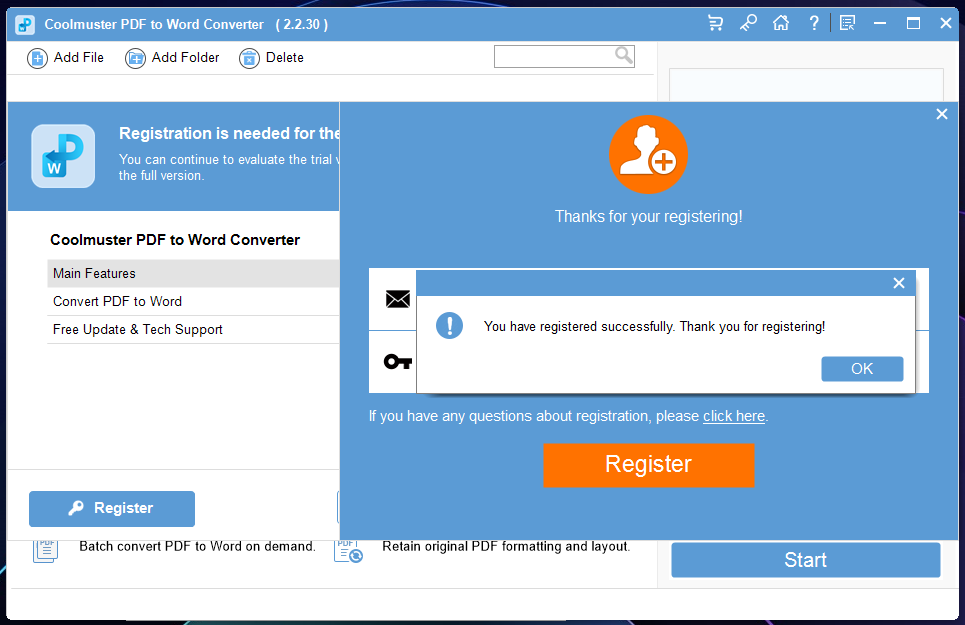Click the shopping cart purchase icon
This screenshot has width=965, height=625.
click(715, 23)
